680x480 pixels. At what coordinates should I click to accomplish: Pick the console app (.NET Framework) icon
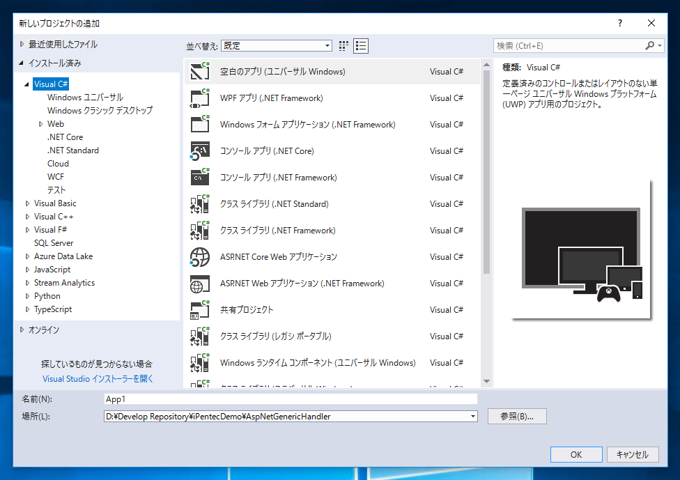pyautogui.click(x=200, y=177)
